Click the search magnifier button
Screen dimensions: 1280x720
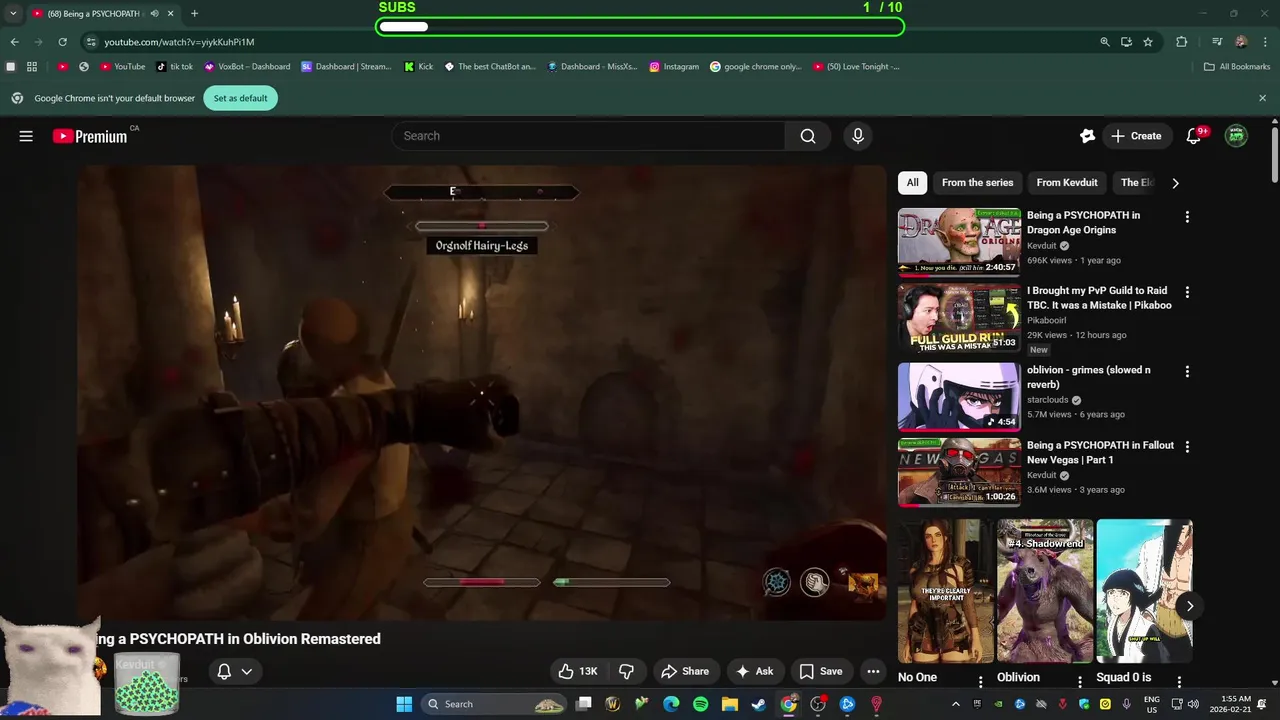(808, 136)
